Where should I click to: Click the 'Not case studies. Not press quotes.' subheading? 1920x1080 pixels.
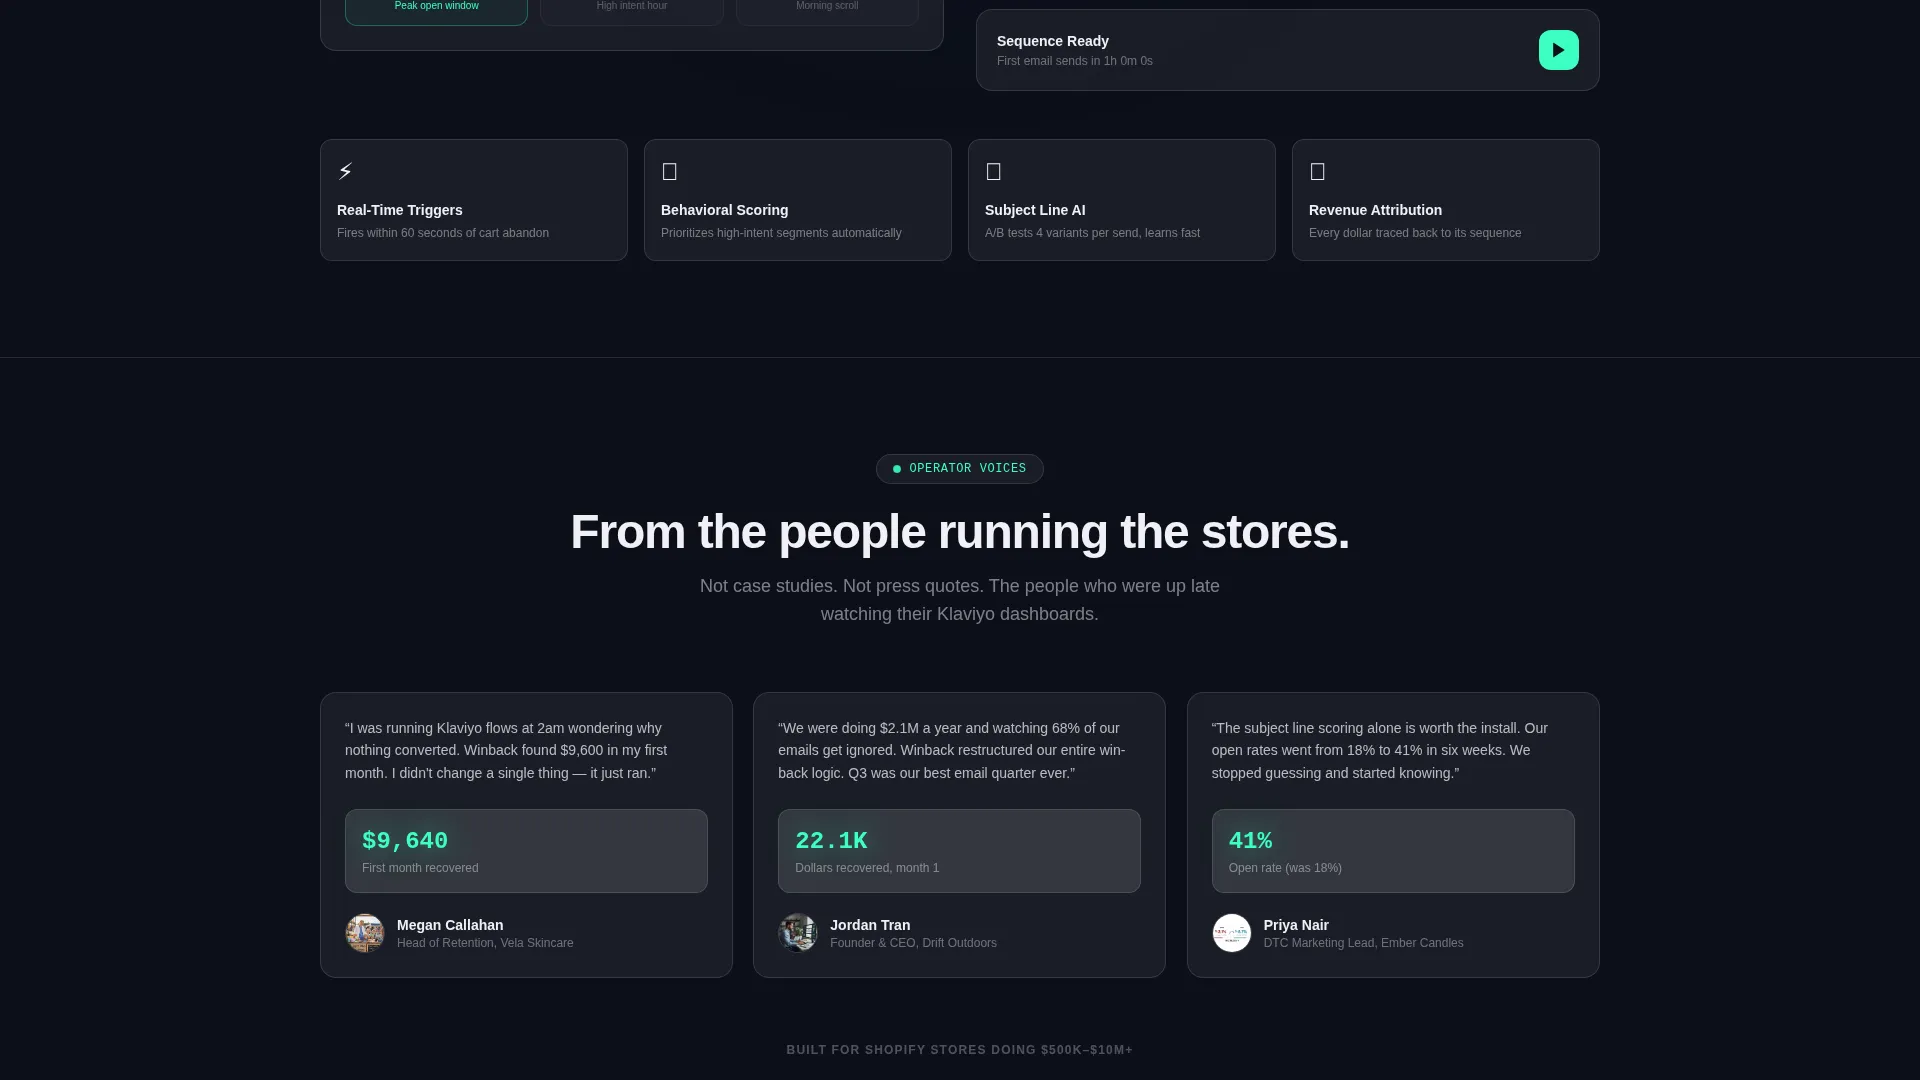point(960,600)
